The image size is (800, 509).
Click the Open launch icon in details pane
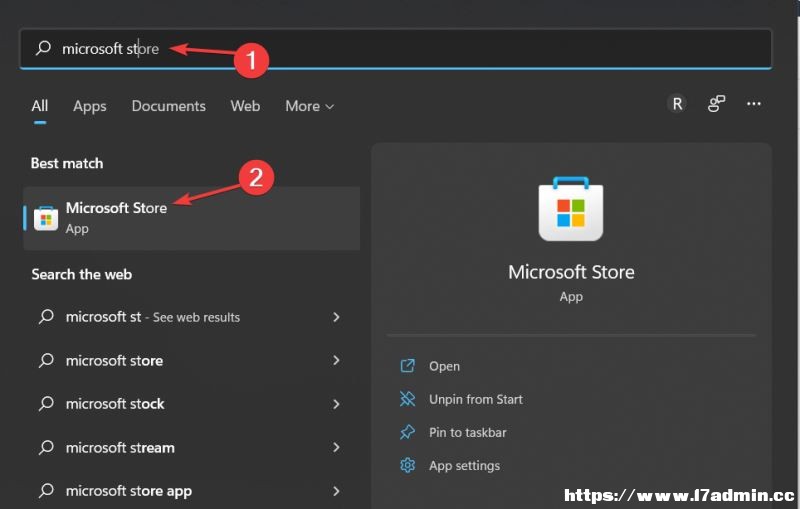(407, 366)
